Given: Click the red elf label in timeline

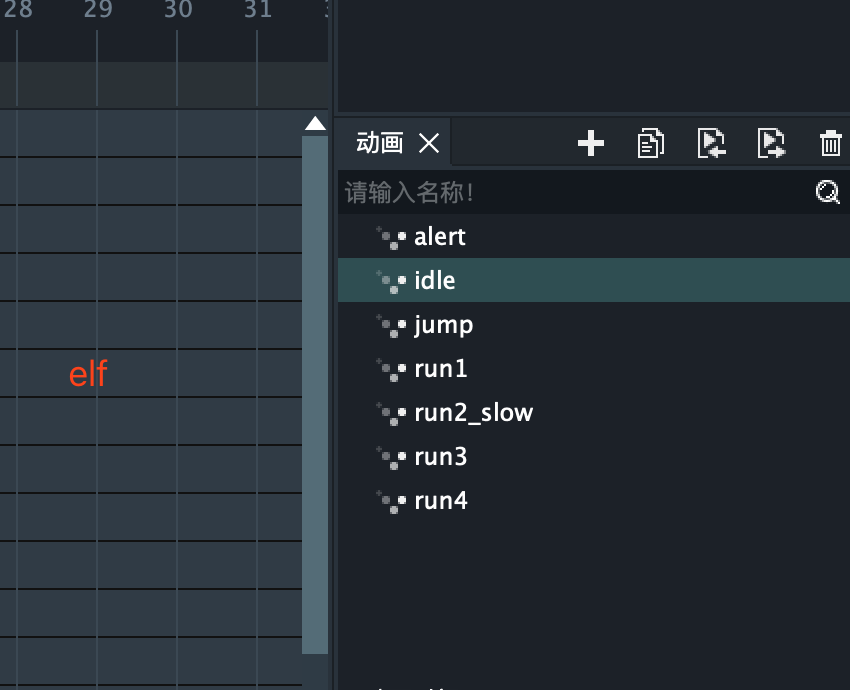Looking at the screenshot, I should click(88, 375).
